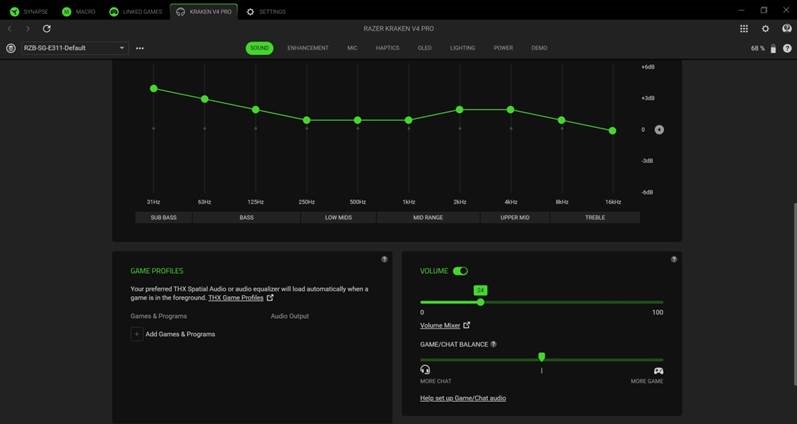Toggle the Volume switch off
This screenshot has height=424, width=797.
[461, 271]
